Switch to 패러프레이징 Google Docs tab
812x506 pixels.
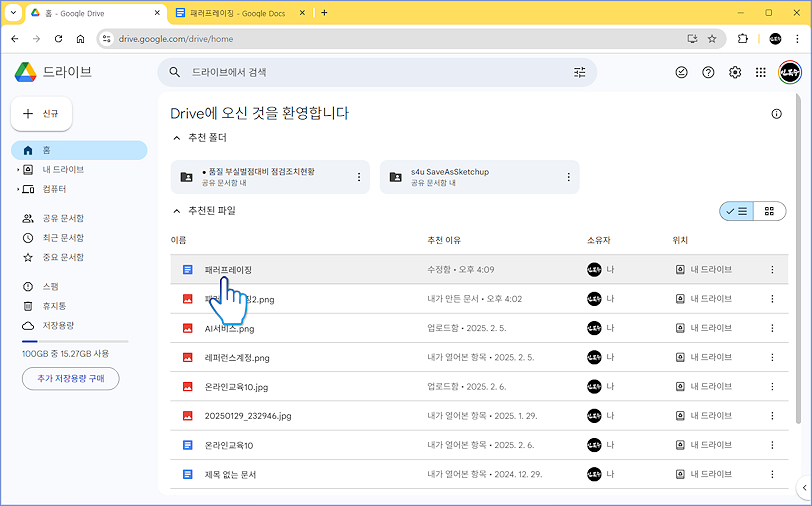237,13
